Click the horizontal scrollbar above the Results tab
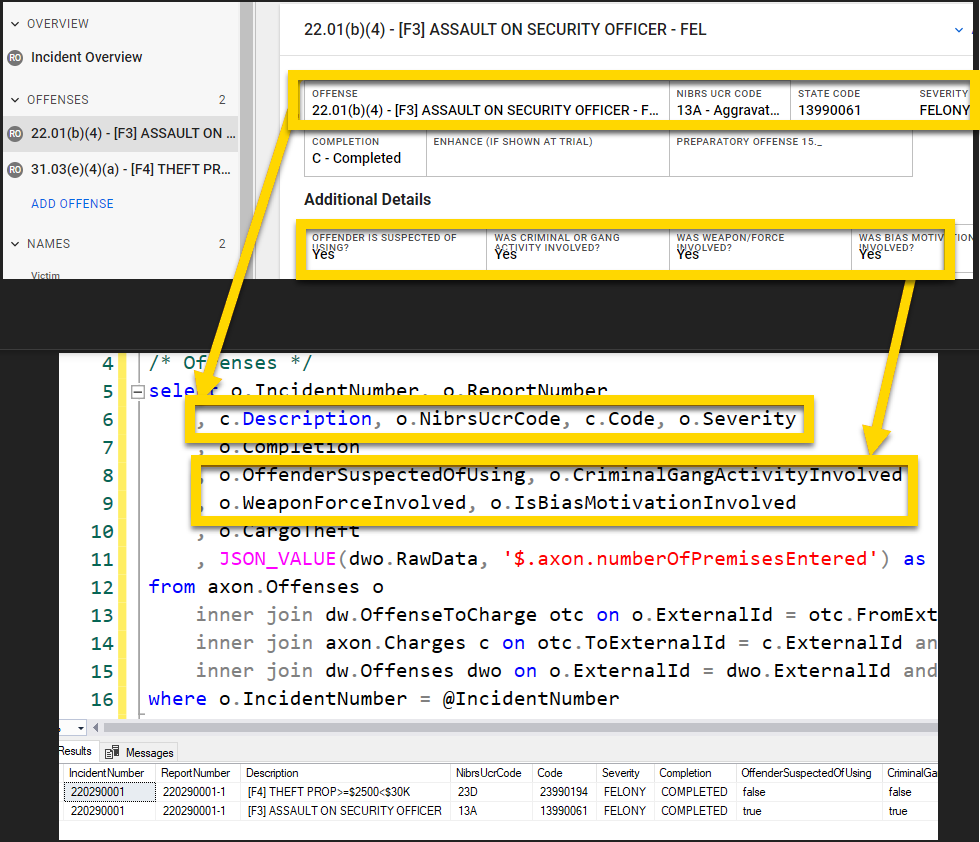The height and width of the screenshot is (842, 980). pos(500,728)
